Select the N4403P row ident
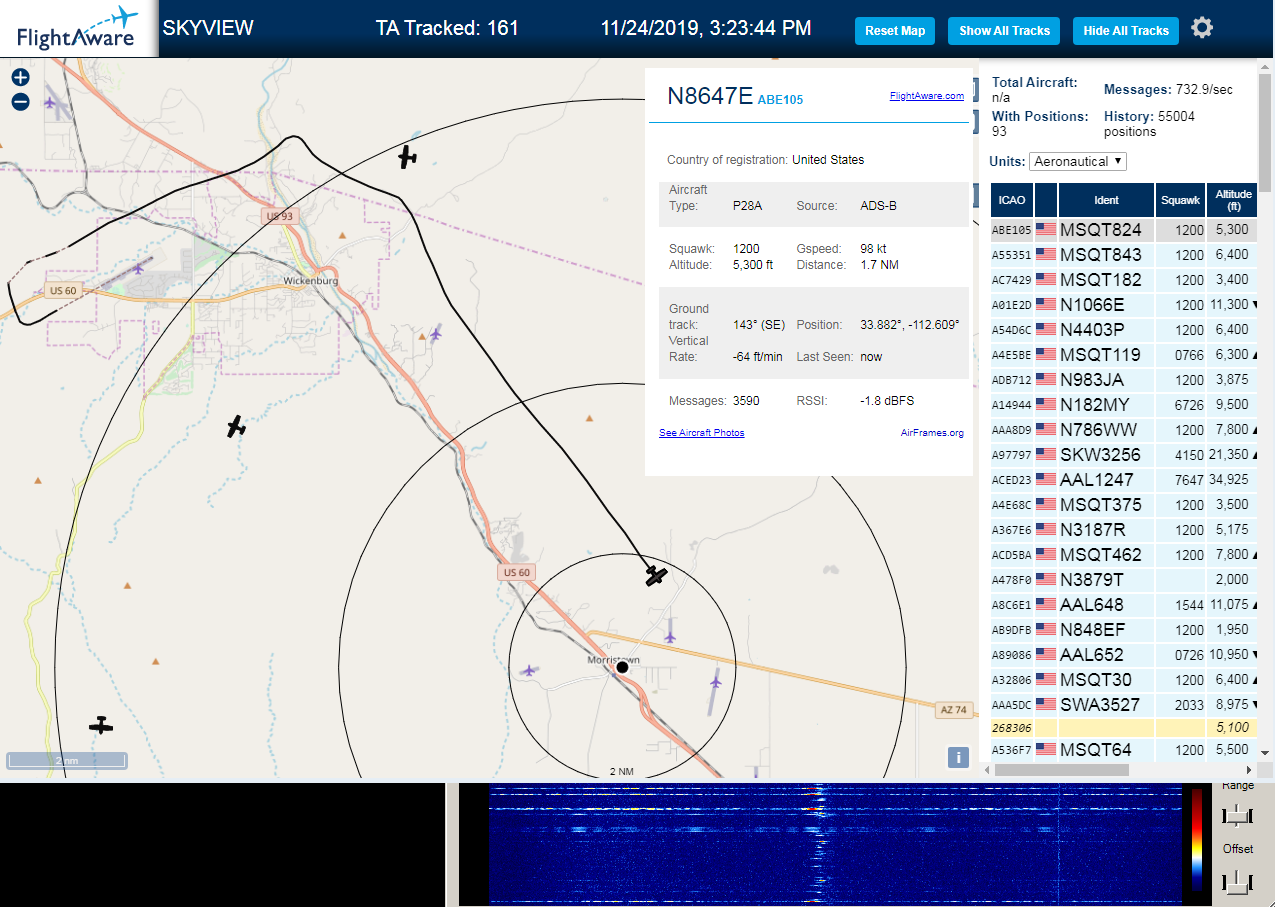This screenshot has height=907, width=1275. coord(1092,330)
